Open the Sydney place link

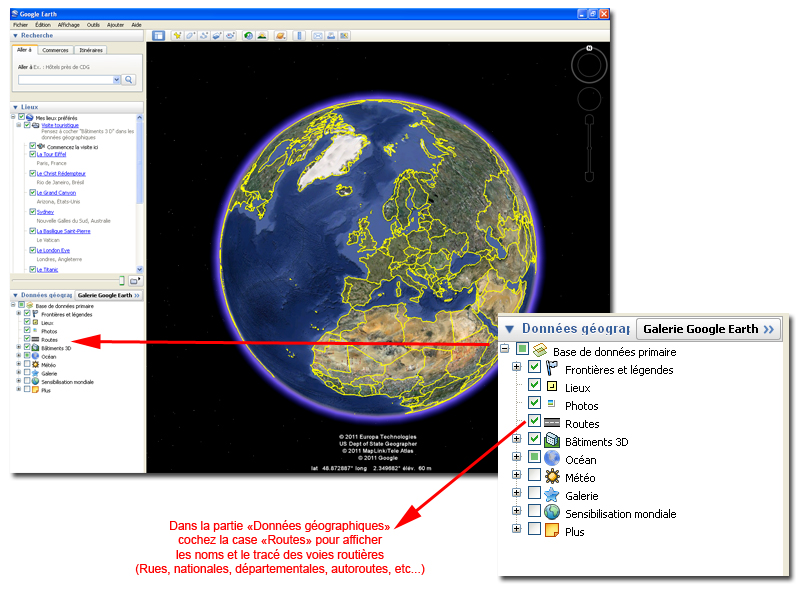[x=45, y=212]
